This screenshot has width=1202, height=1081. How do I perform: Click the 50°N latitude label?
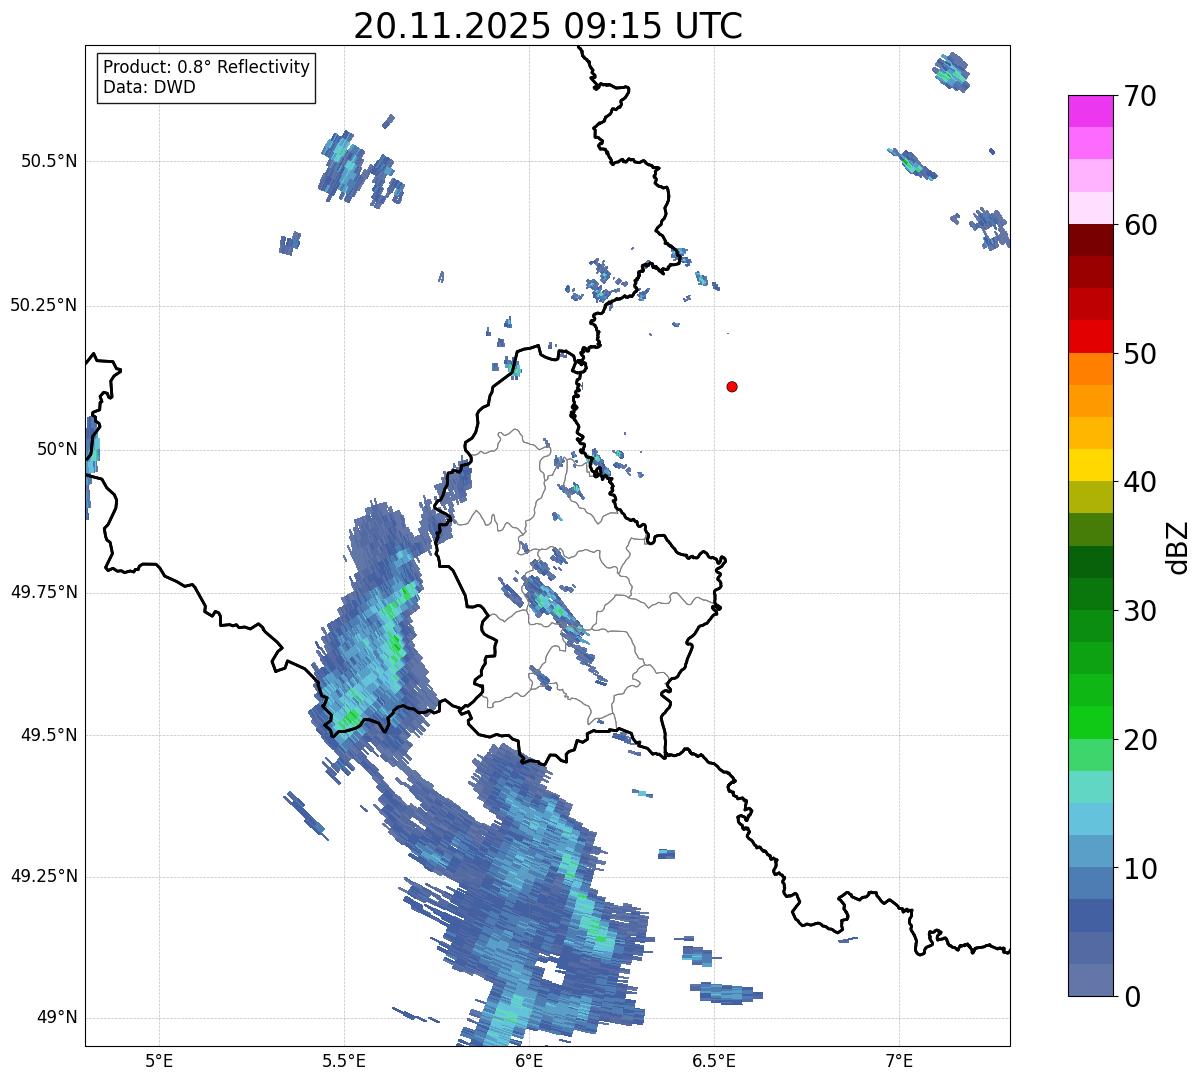point(57,449)
